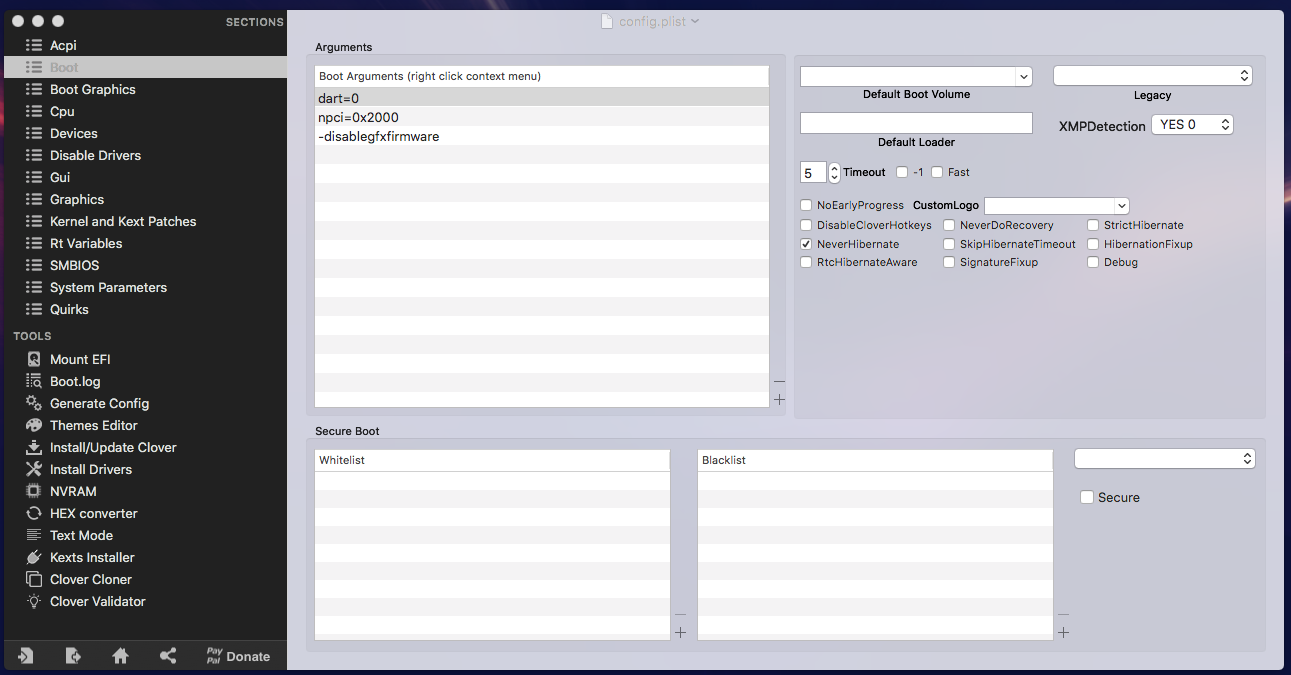The image size is (1291, 675).
Task: Click the Generate Config gears icon
Action: [34, 403]
